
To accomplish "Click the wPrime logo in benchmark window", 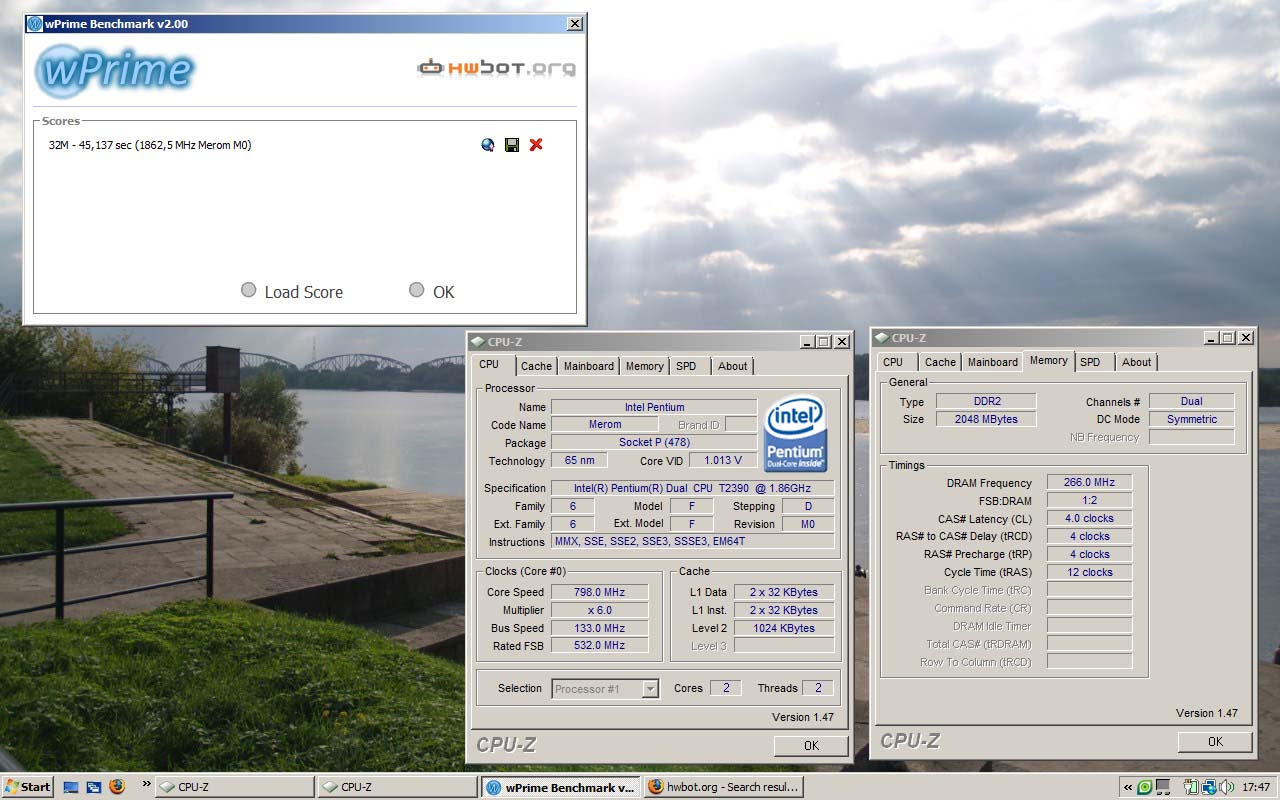I will [x=114, y=70].
